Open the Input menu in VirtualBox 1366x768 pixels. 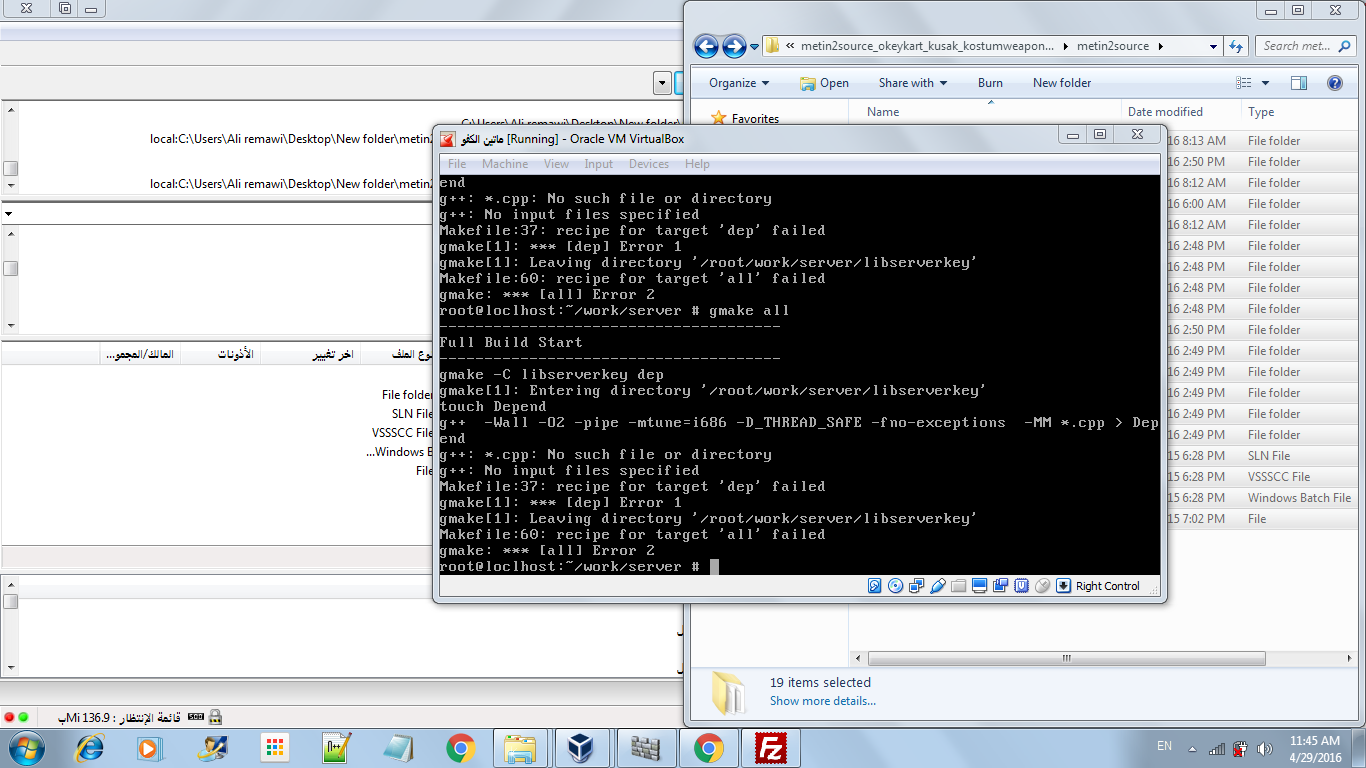599,164
